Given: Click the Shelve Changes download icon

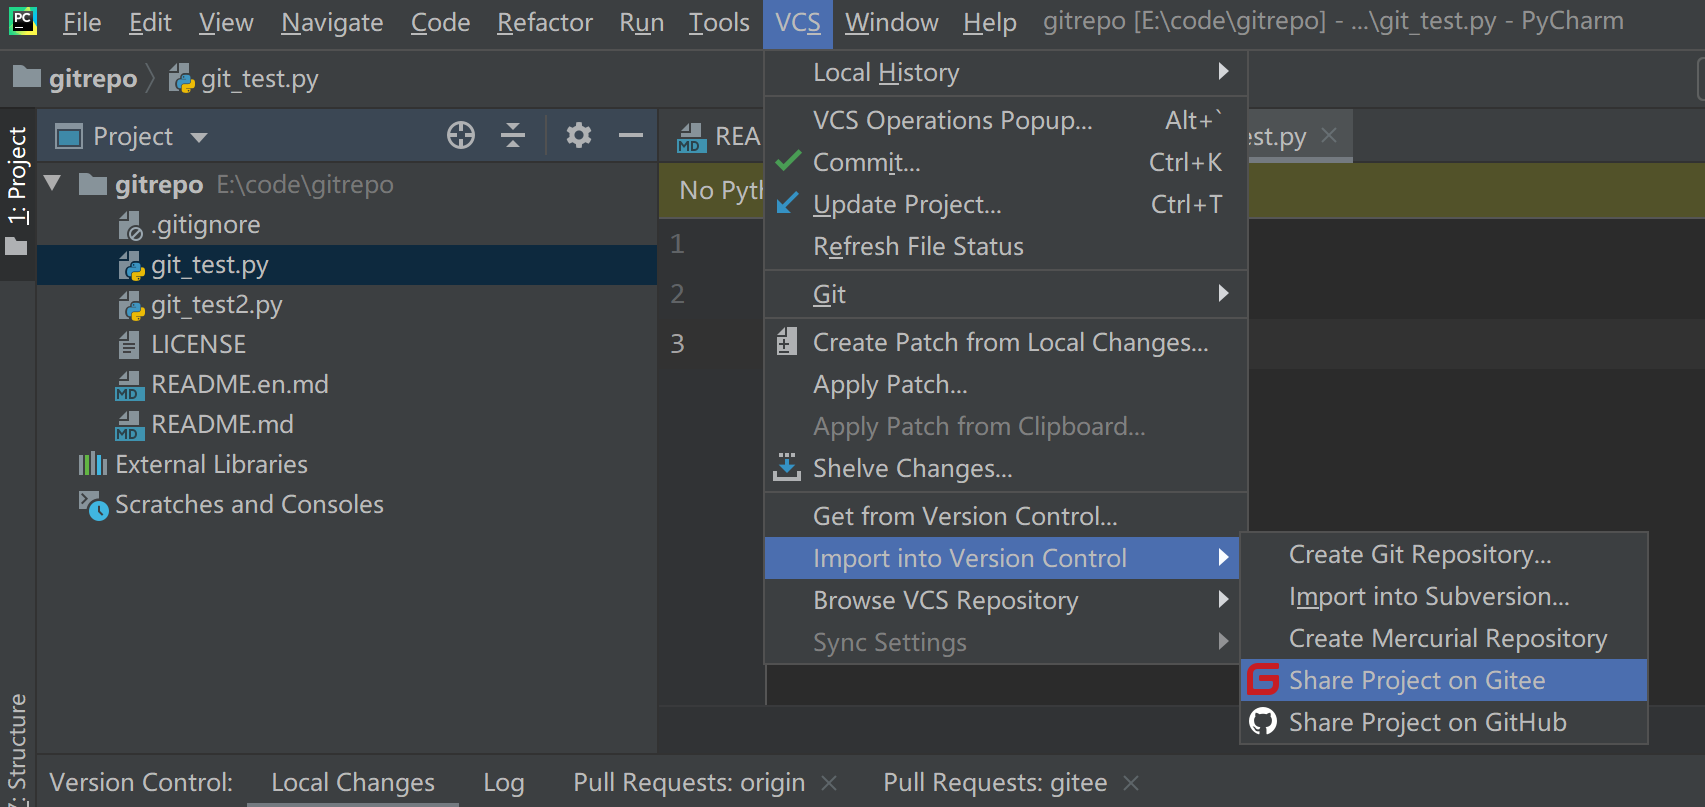Looking at the screenshot, I should [787, 467].
